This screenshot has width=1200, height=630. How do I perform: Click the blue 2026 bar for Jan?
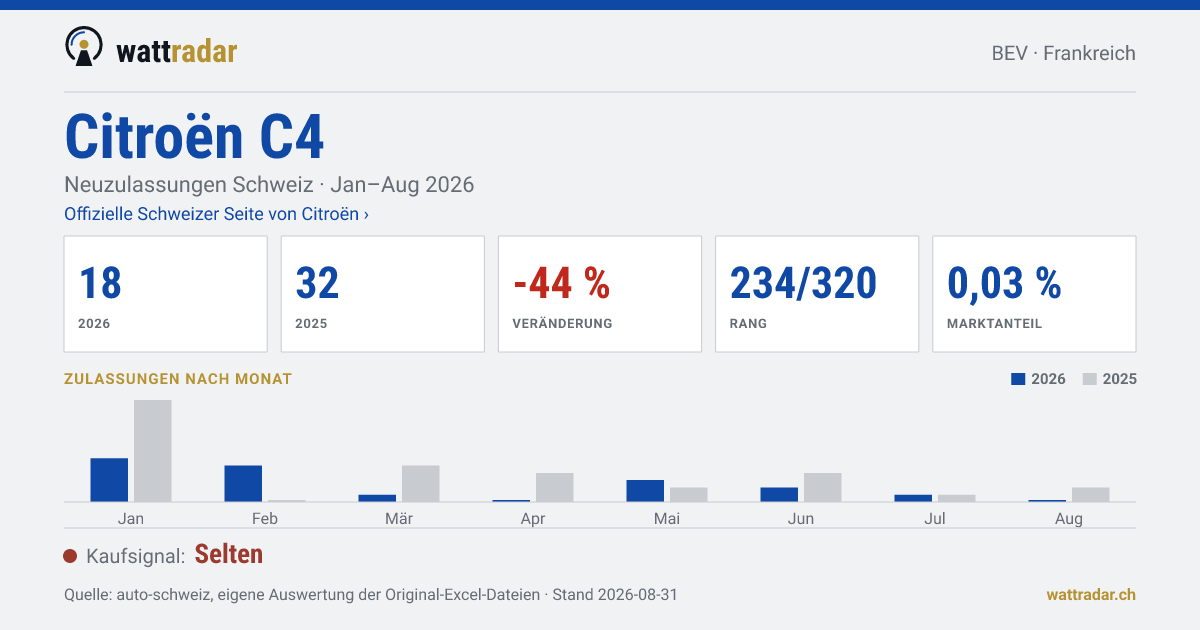coord(109,480)
